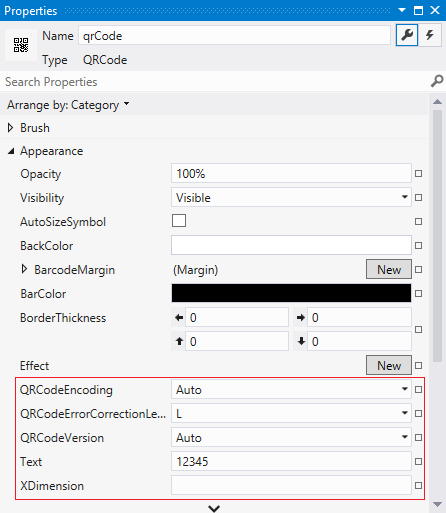Expand the Brush category
The image size is (446, 513).
11,128
